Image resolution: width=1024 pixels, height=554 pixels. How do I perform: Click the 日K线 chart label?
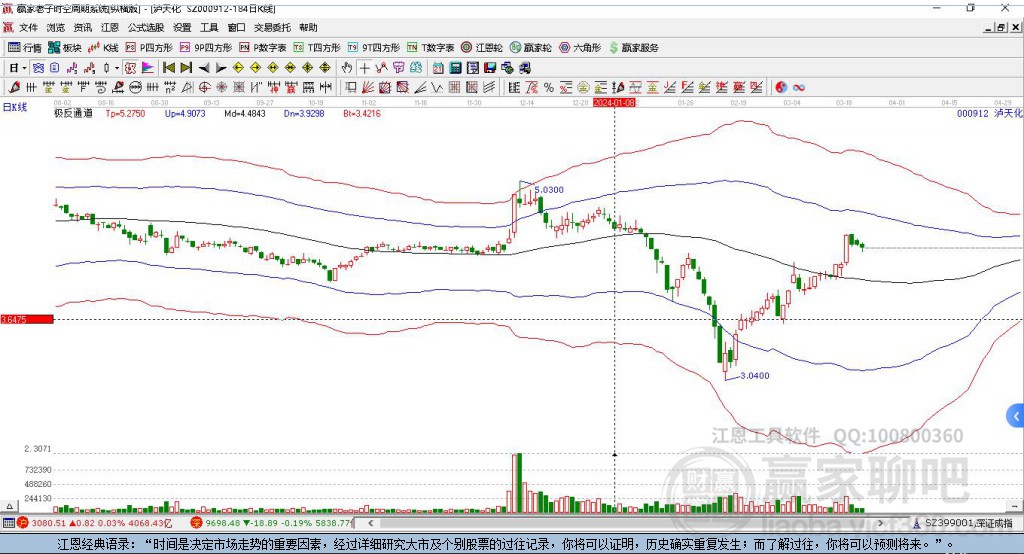pyautogui.click(x=15, y=107)
